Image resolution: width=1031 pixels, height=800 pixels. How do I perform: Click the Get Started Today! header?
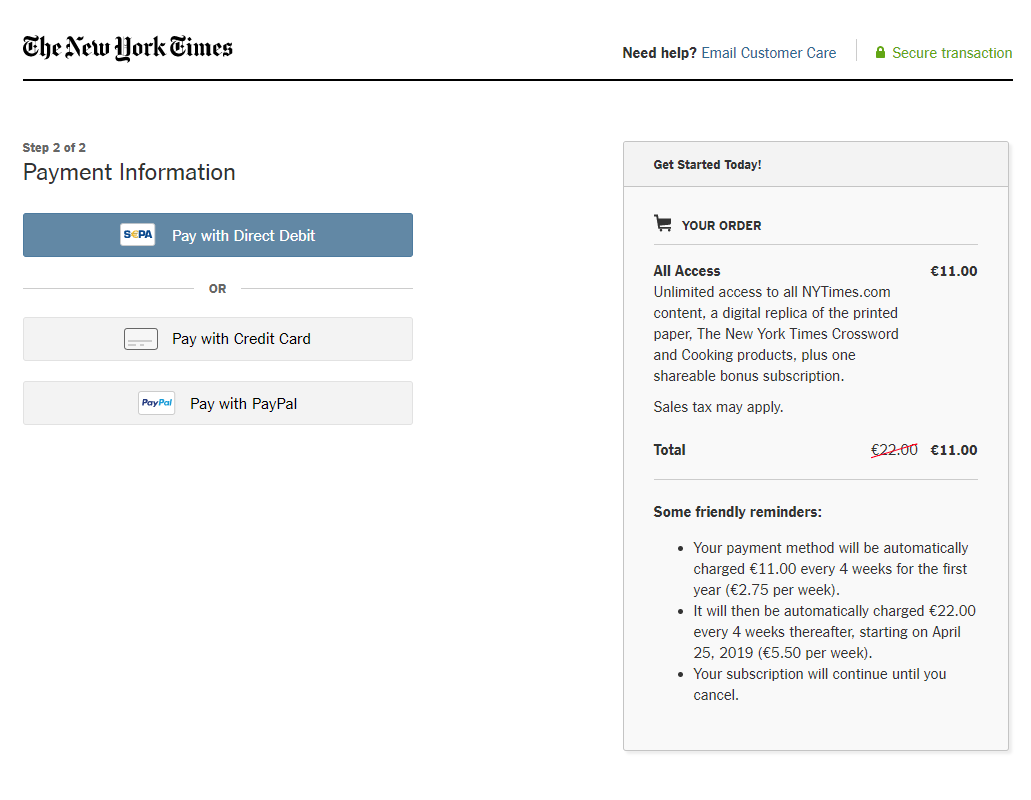(x=707, y=164)
